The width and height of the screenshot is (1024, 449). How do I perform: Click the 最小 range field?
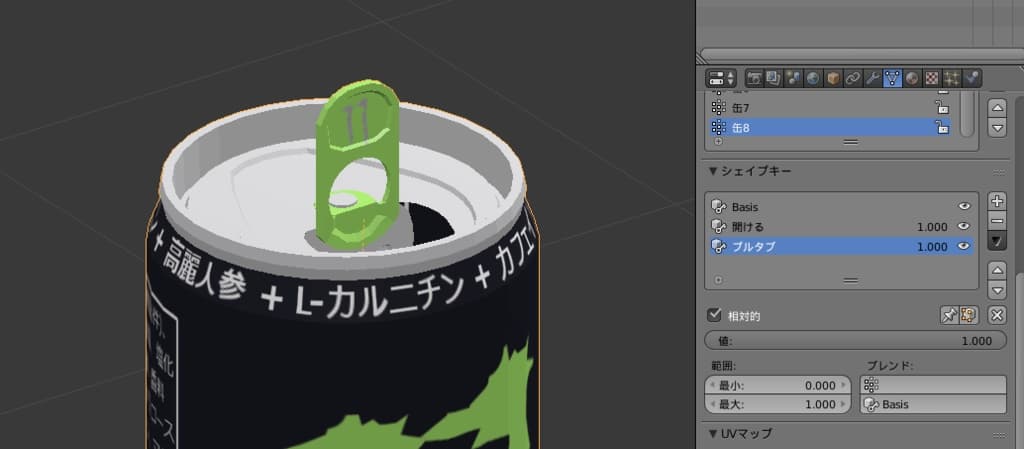point(778,385)
